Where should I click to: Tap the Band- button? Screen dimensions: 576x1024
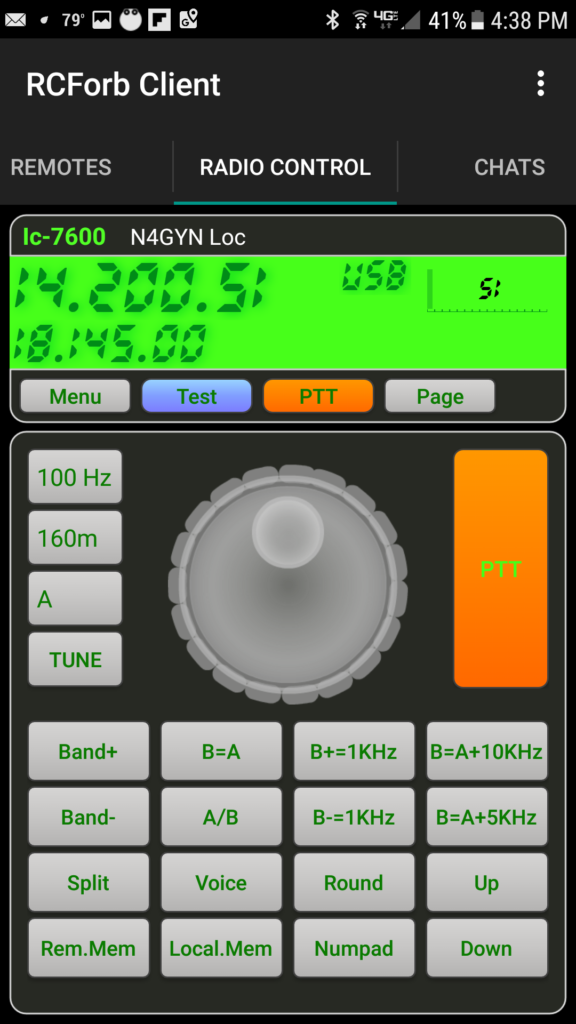point(88,816)
